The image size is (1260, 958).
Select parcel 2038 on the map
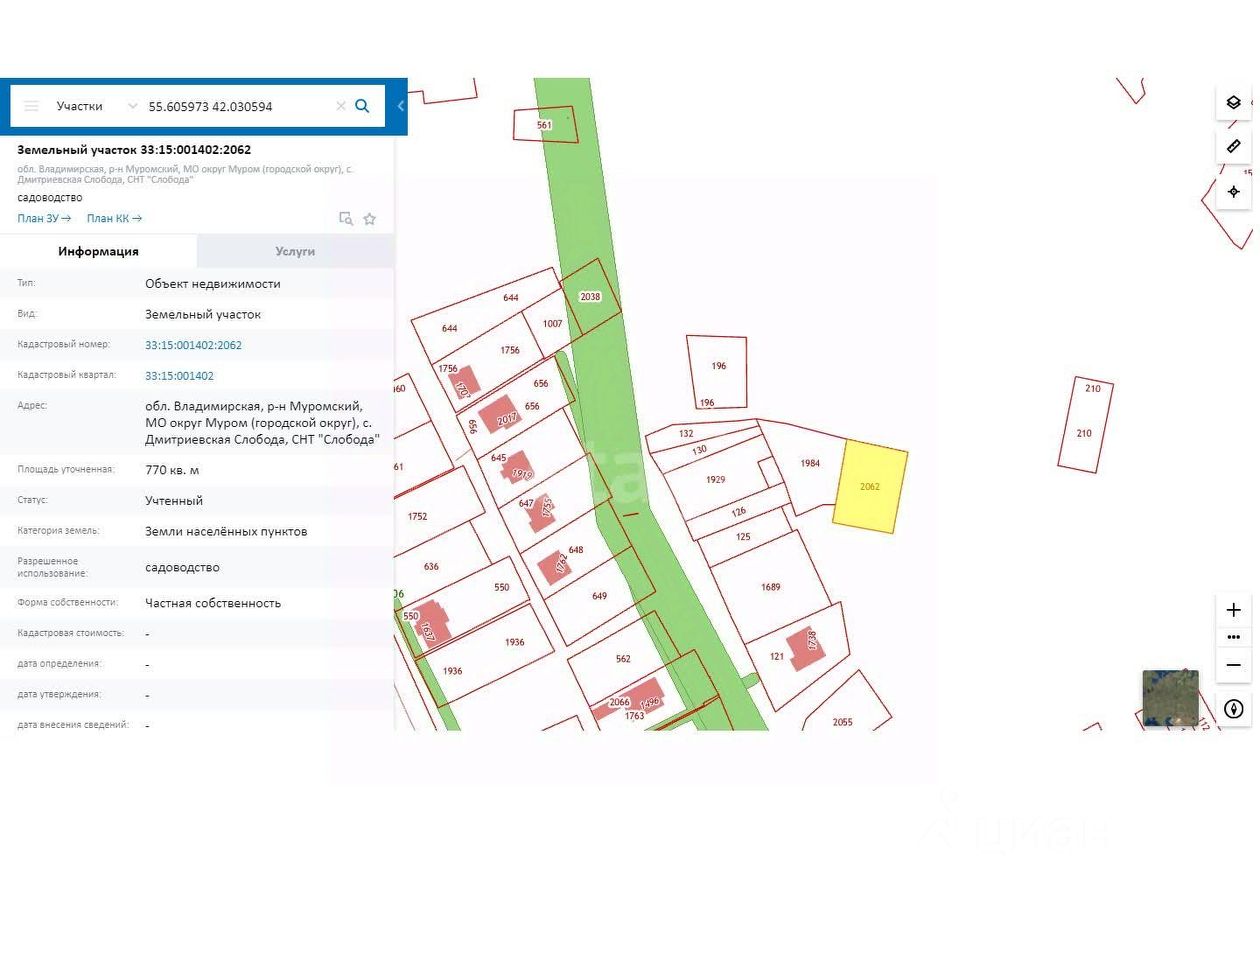[x=590, y=296]
